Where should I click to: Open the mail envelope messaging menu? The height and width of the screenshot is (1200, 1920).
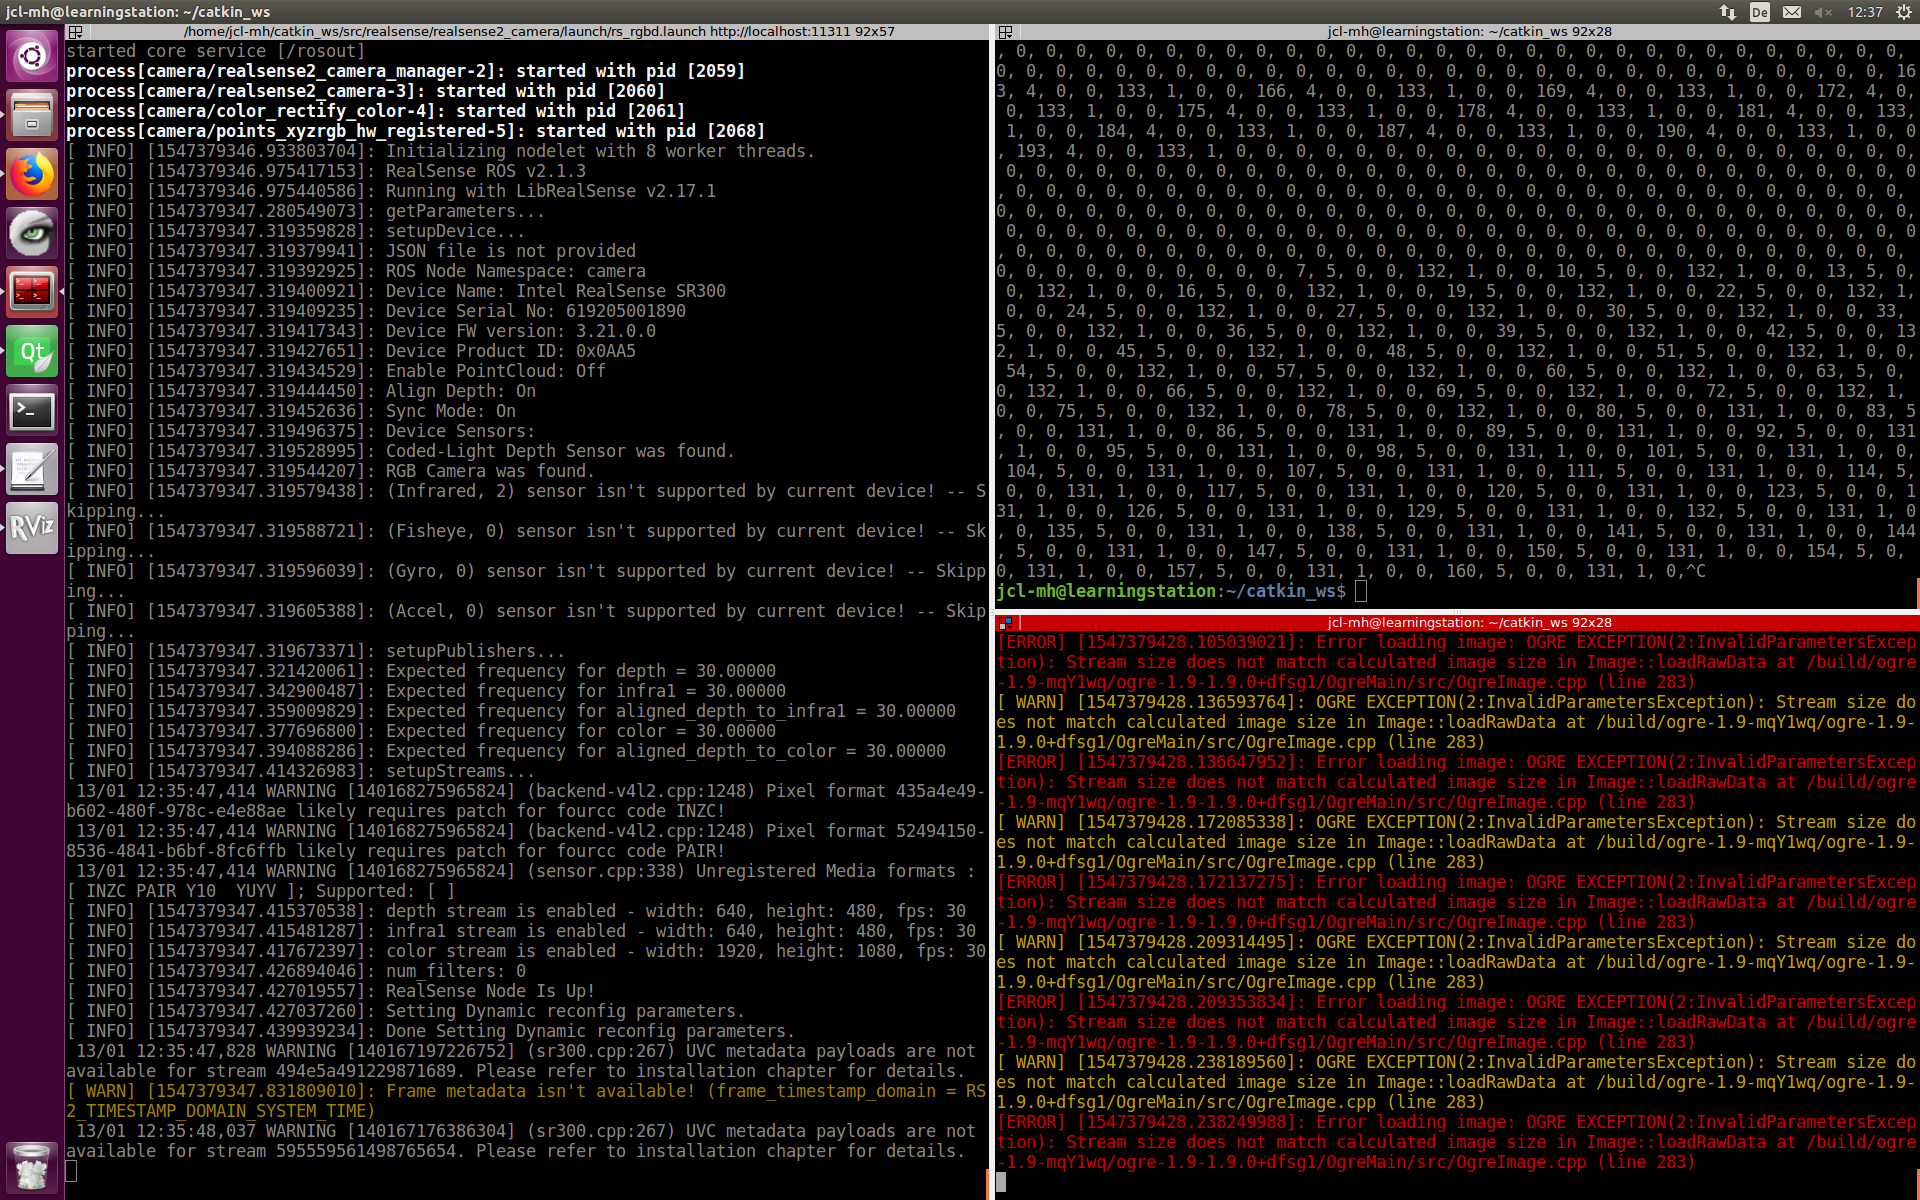pos(1791,12)
